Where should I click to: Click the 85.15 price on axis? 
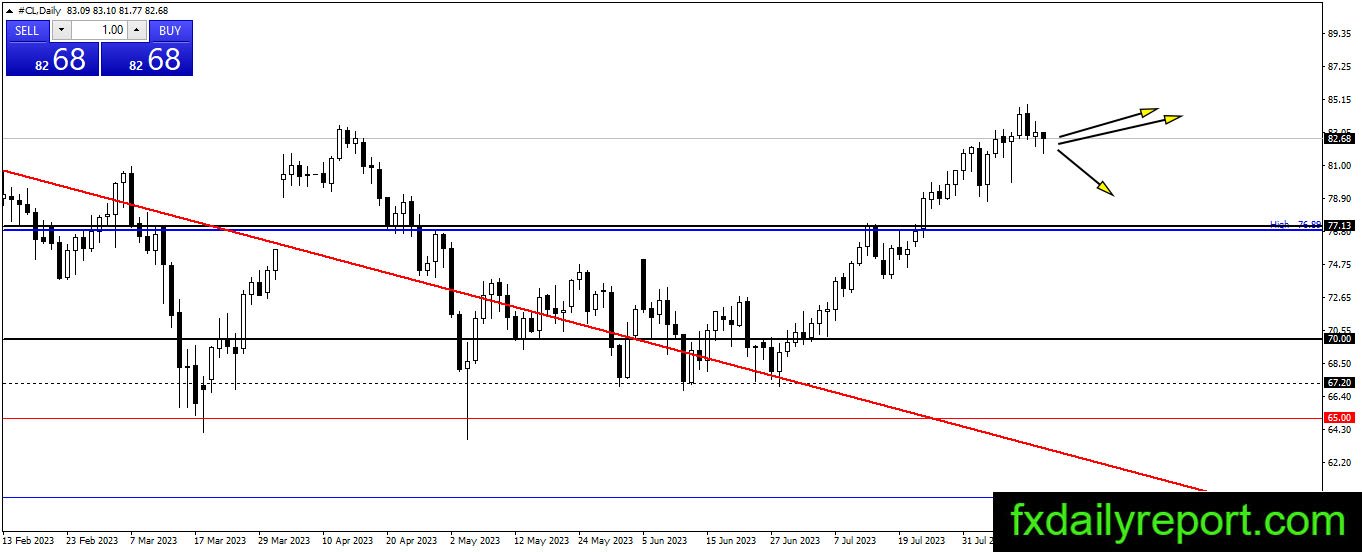1339,100
